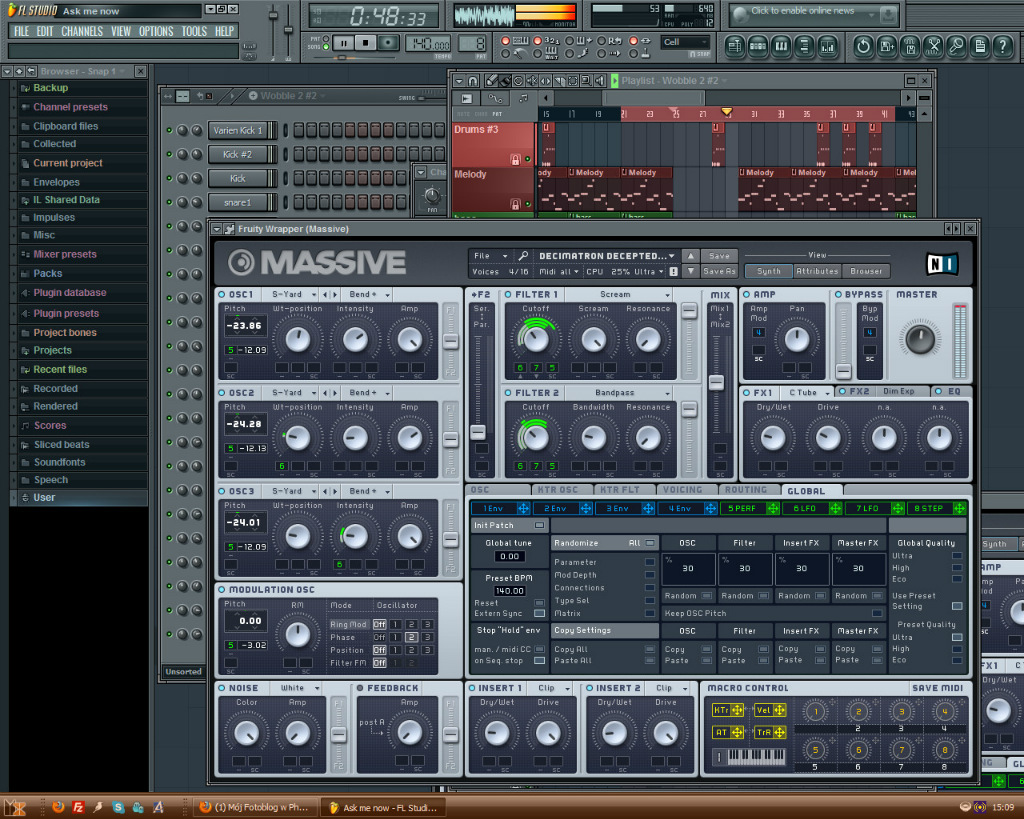The height and width of the screenshot is (819, 1024).
Task: Click the help question mark icon
Action: [x=1003, y=46]
